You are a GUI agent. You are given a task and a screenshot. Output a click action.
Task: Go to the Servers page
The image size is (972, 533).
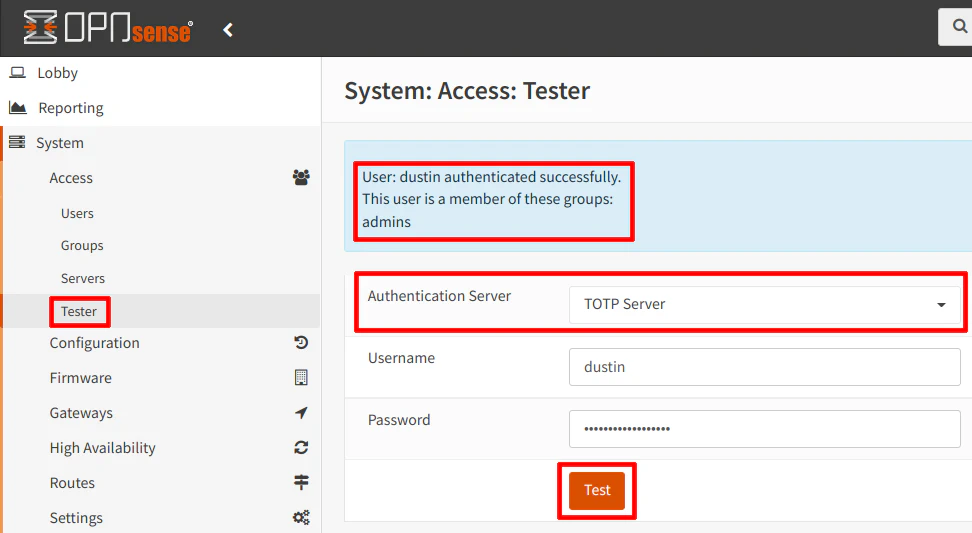pyautogui.click(x=82, y=278)
